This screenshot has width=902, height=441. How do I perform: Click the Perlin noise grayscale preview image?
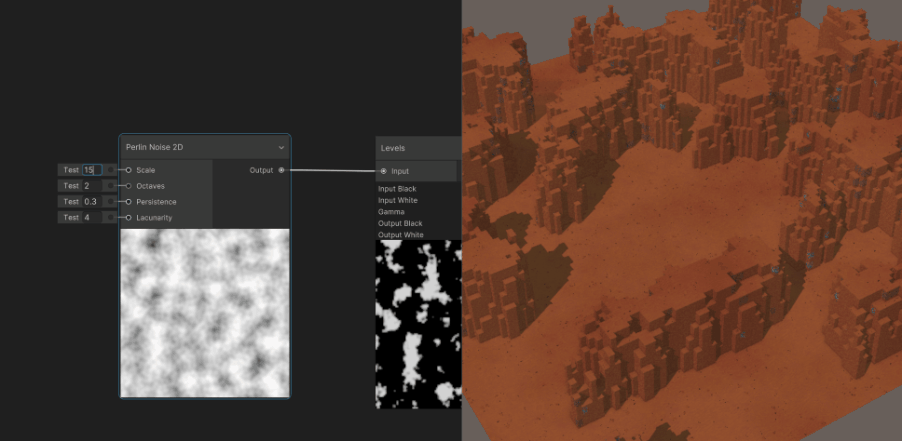205,312
